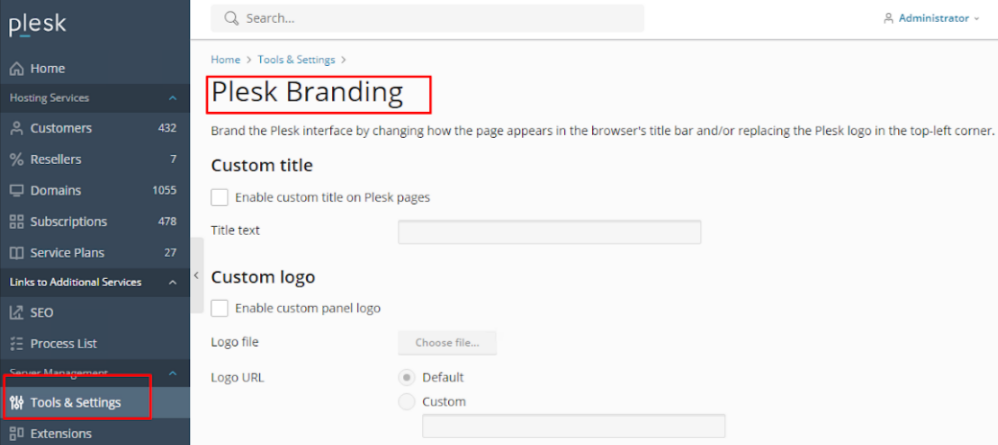Click the Choose file... button
Viewport: 998px width, 445px height.
(x=447, y=343)
